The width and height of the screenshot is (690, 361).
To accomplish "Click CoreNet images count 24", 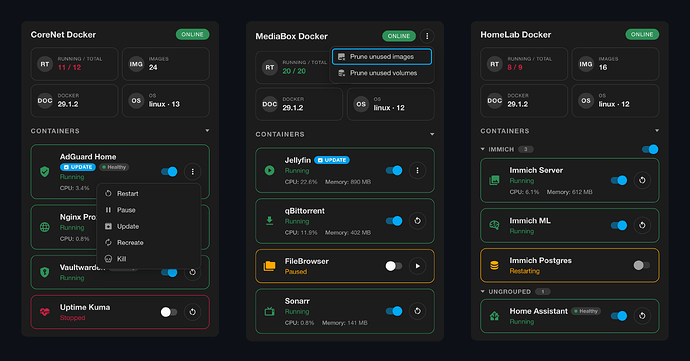I will pyautogui.click(x=153, y=67).
